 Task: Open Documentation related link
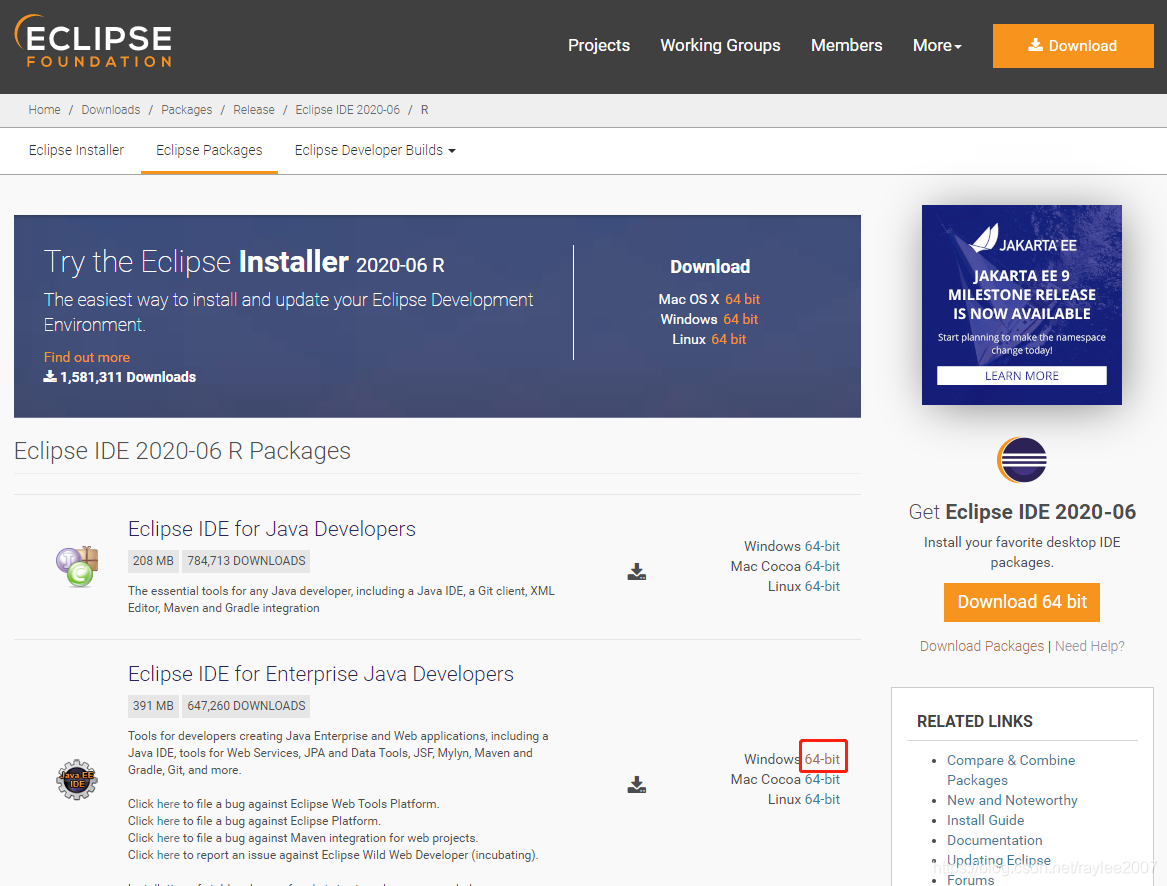pos(994,841)
